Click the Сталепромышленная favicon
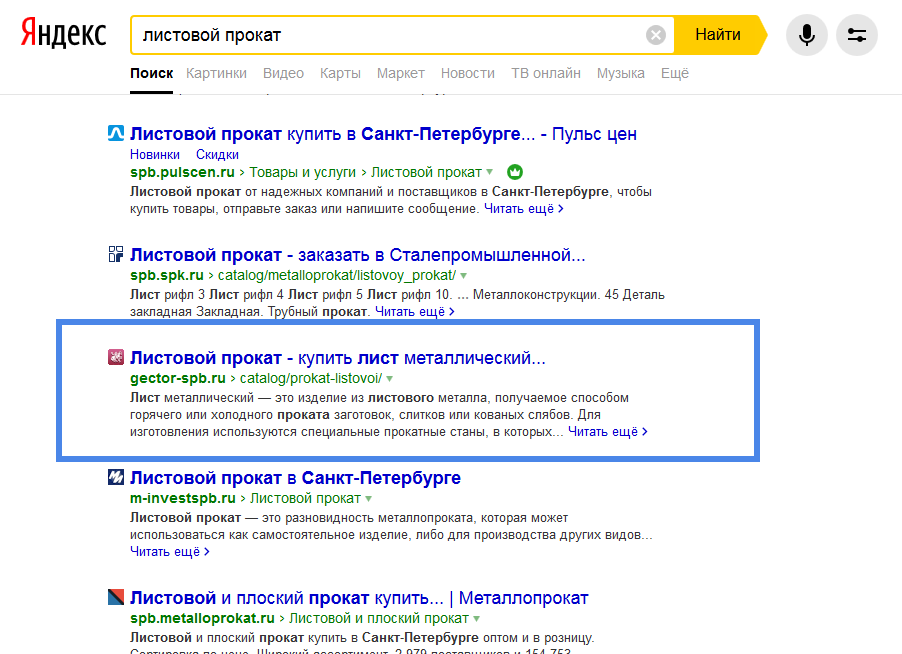Viewport: 902px width, 654px height. [116, 254]
